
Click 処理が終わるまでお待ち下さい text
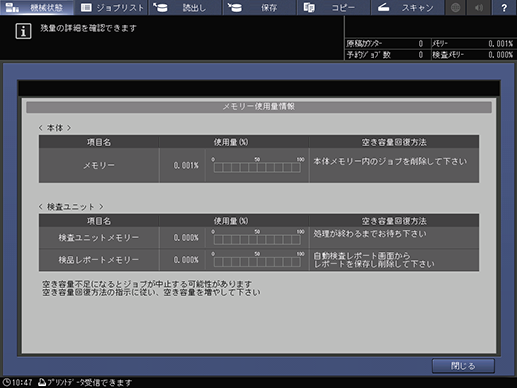(370, 234)
